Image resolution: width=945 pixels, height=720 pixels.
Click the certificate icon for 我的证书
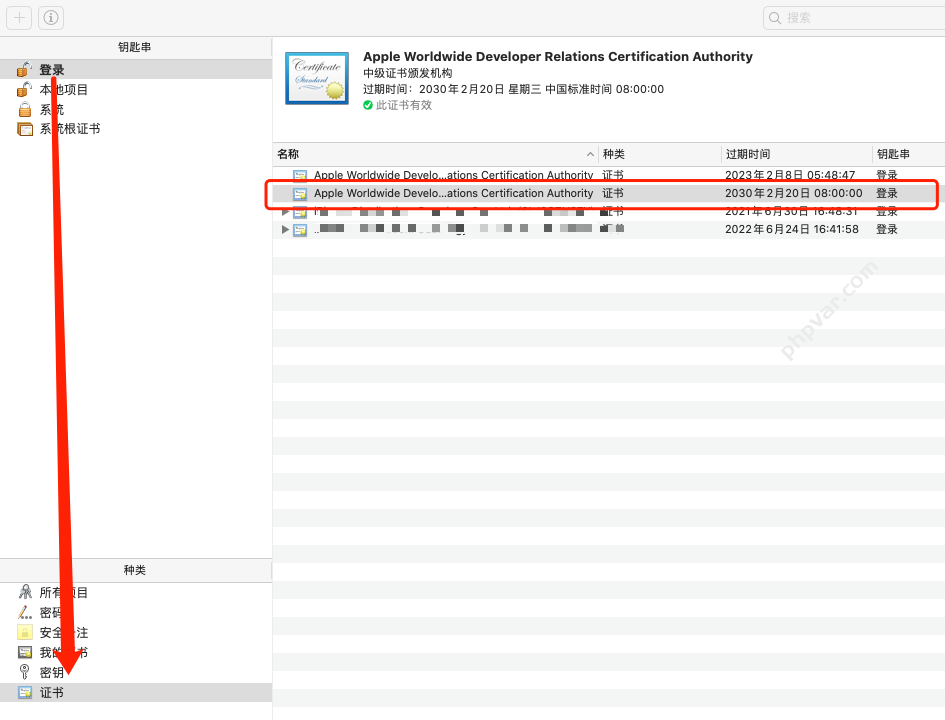point(25,652)
